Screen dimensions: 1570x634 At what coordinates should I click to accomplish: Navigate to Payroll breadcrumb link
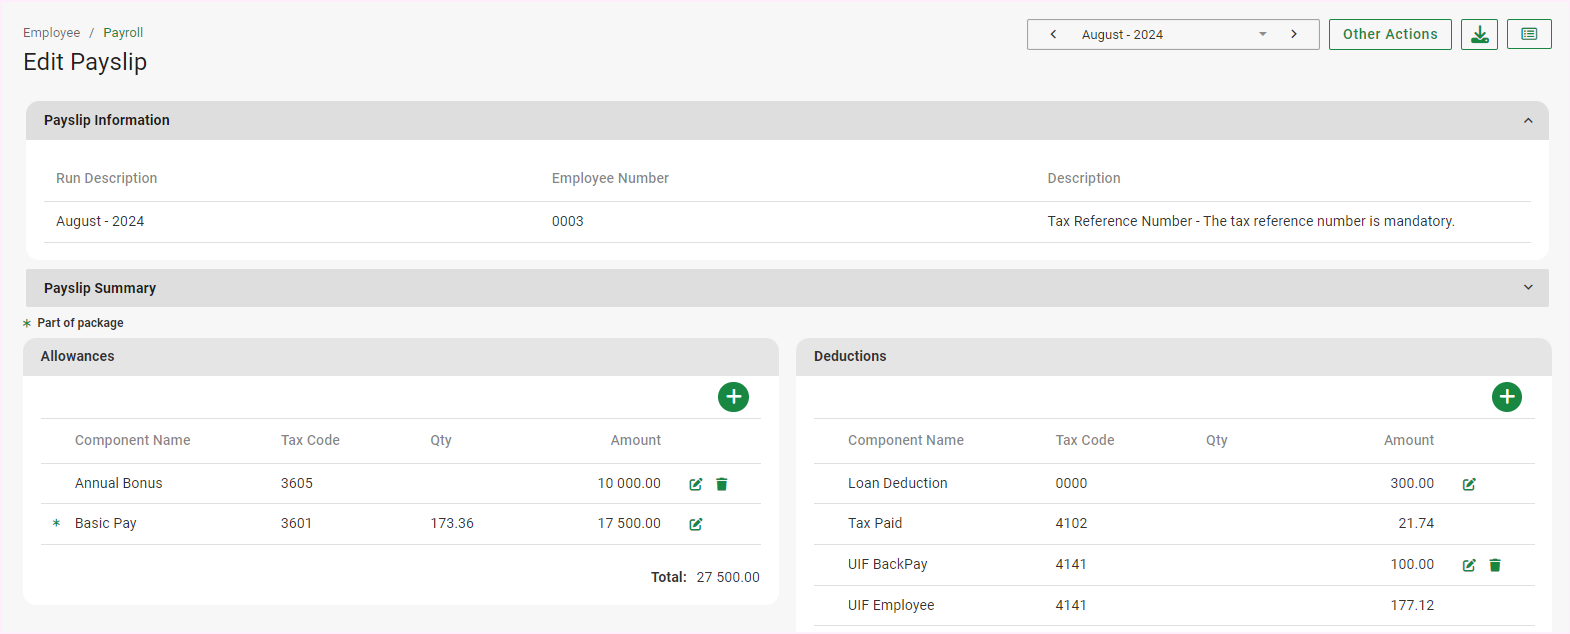(123, 33)
